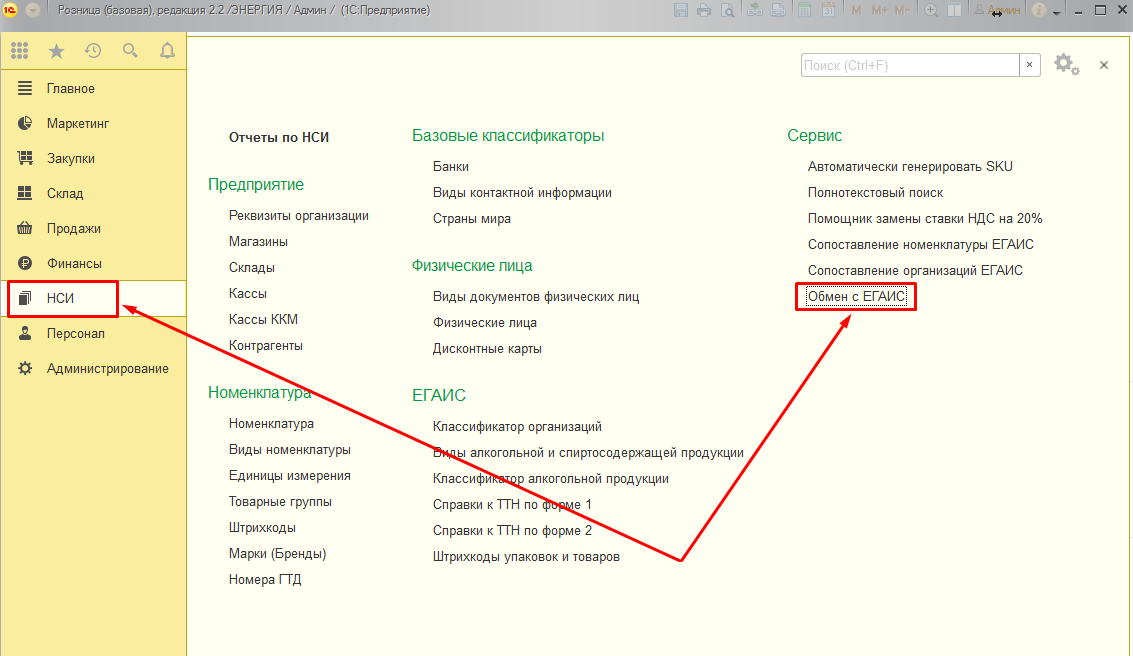Open Обмен с ЕГАИС

[x=856, y=296]
